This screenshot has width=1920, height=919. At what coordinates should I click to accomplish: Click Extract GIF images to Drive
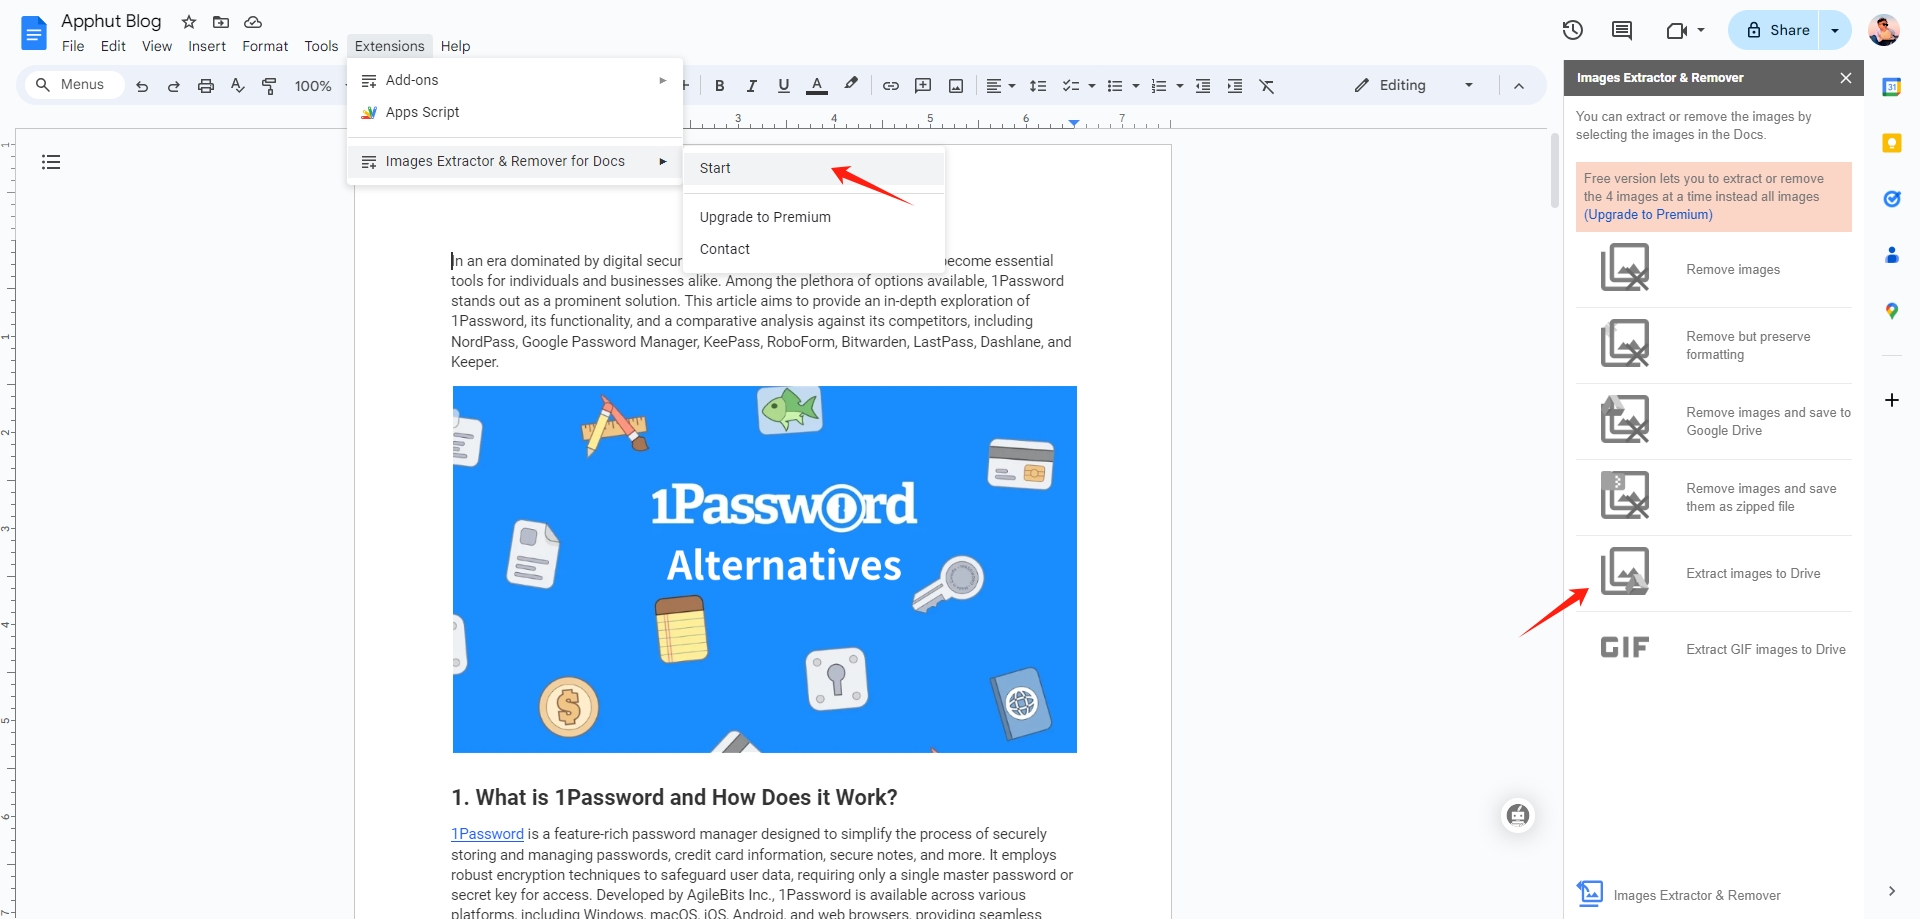(1714, 649)
